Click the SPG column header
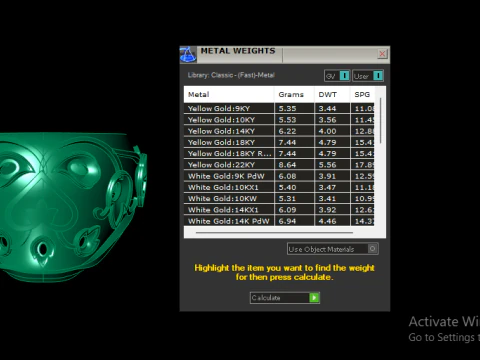This screenshot has height=360, width=480. pyautogui.click(x=363, y=95)
